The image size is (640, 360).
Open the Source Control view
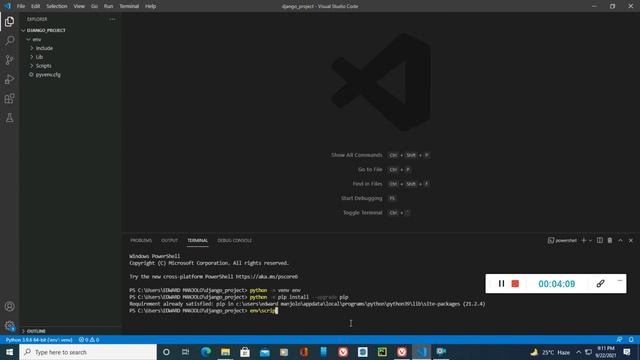pos(9,60)
